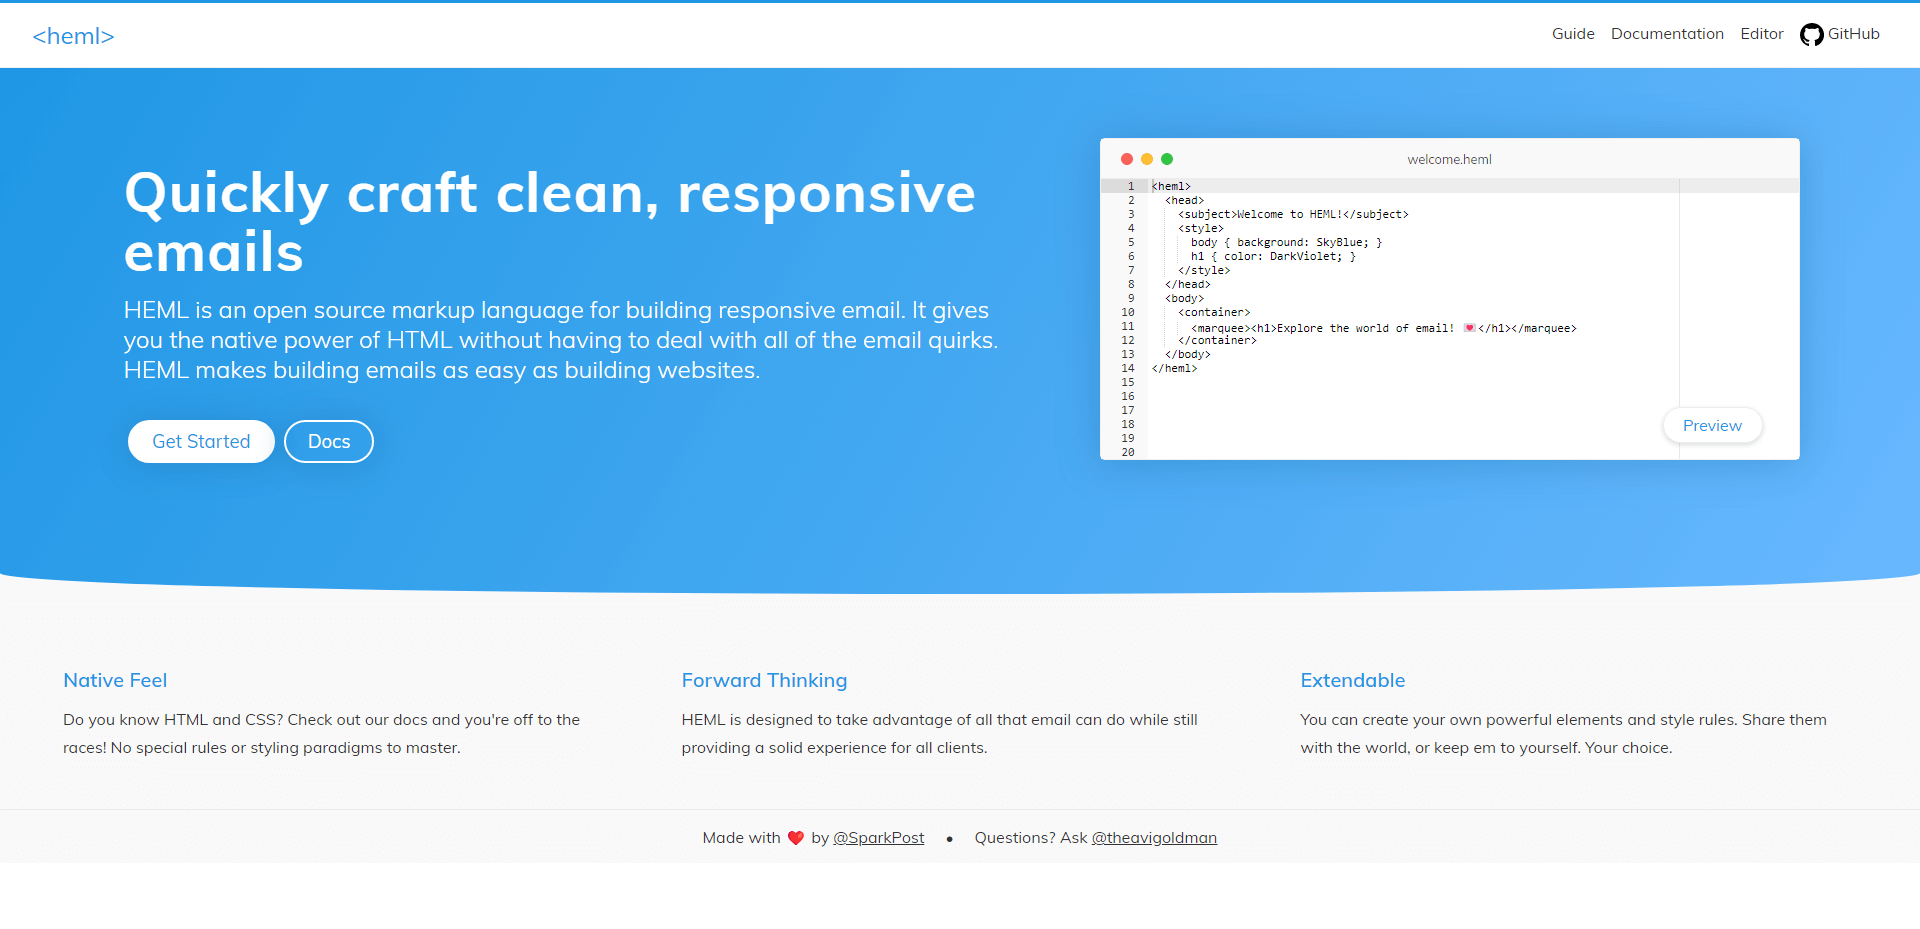Navigate to the Editor from the top menu

(x=1761, y=33)
